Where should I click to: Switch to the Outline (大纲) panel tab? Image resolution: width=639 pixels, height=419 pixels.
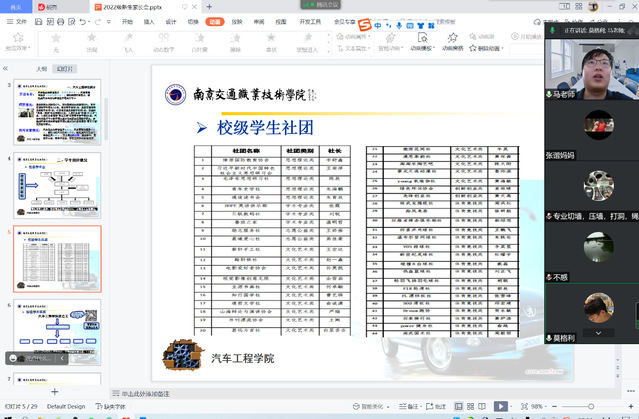click(x=41, y=69)
